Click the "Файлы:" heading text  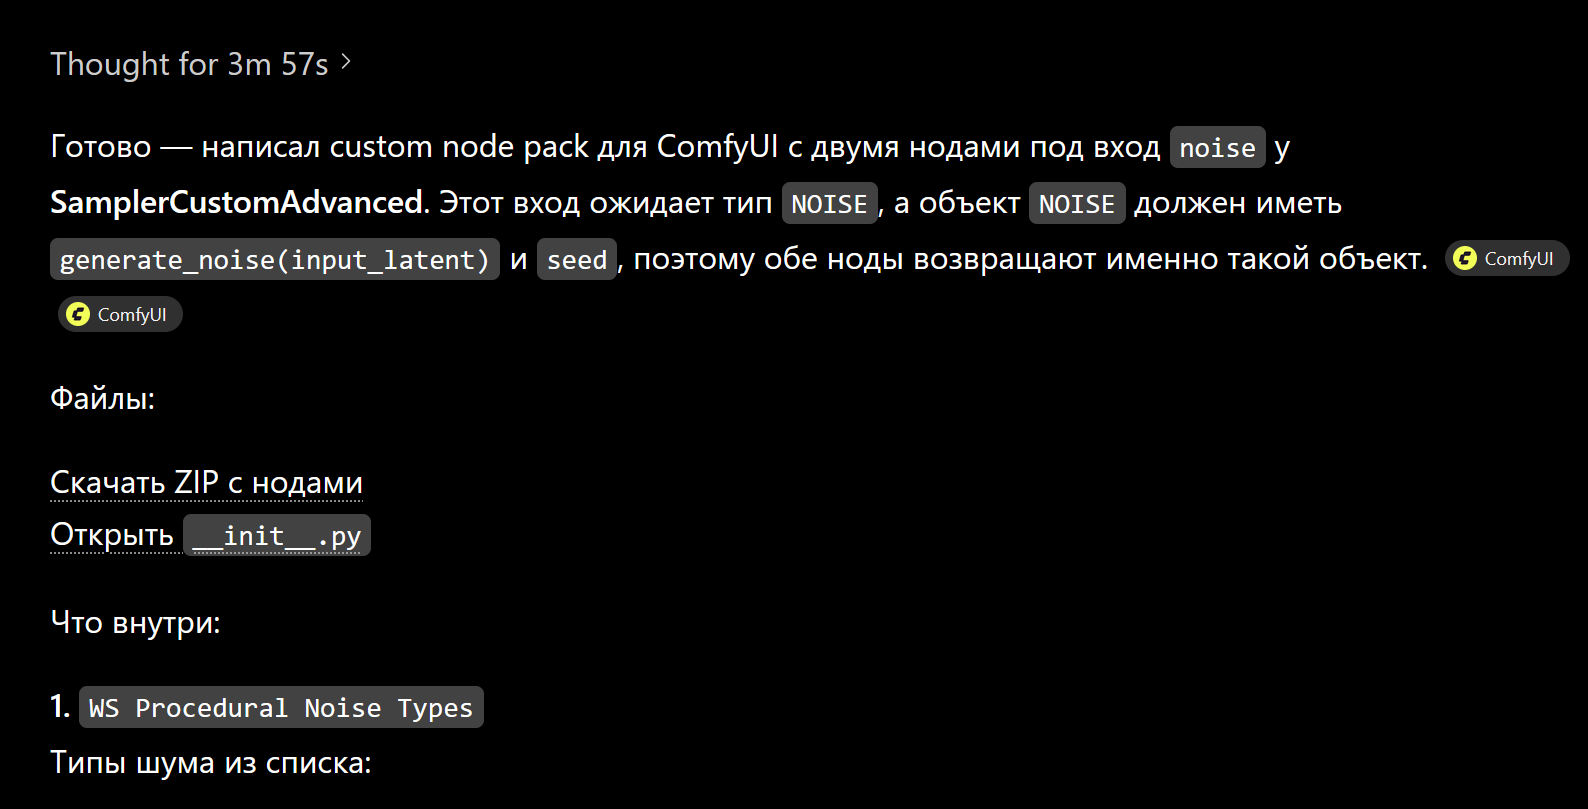click(x=103, y=399)
